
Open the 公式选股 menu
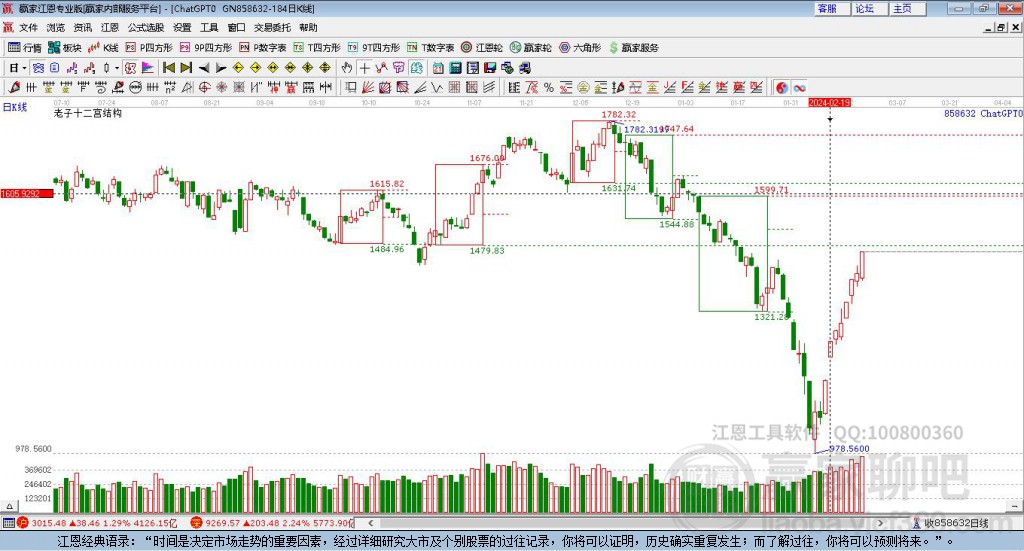[146, 27]
